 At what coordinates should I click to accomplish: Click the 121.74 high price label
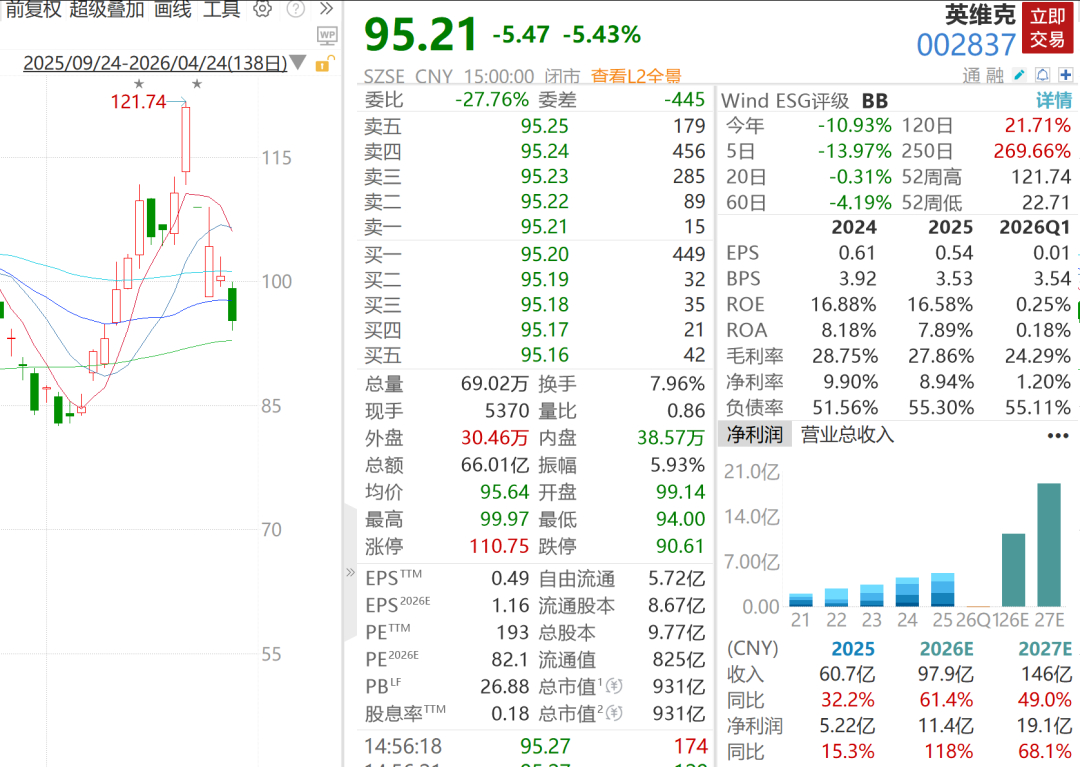click(x=138, y=102)
